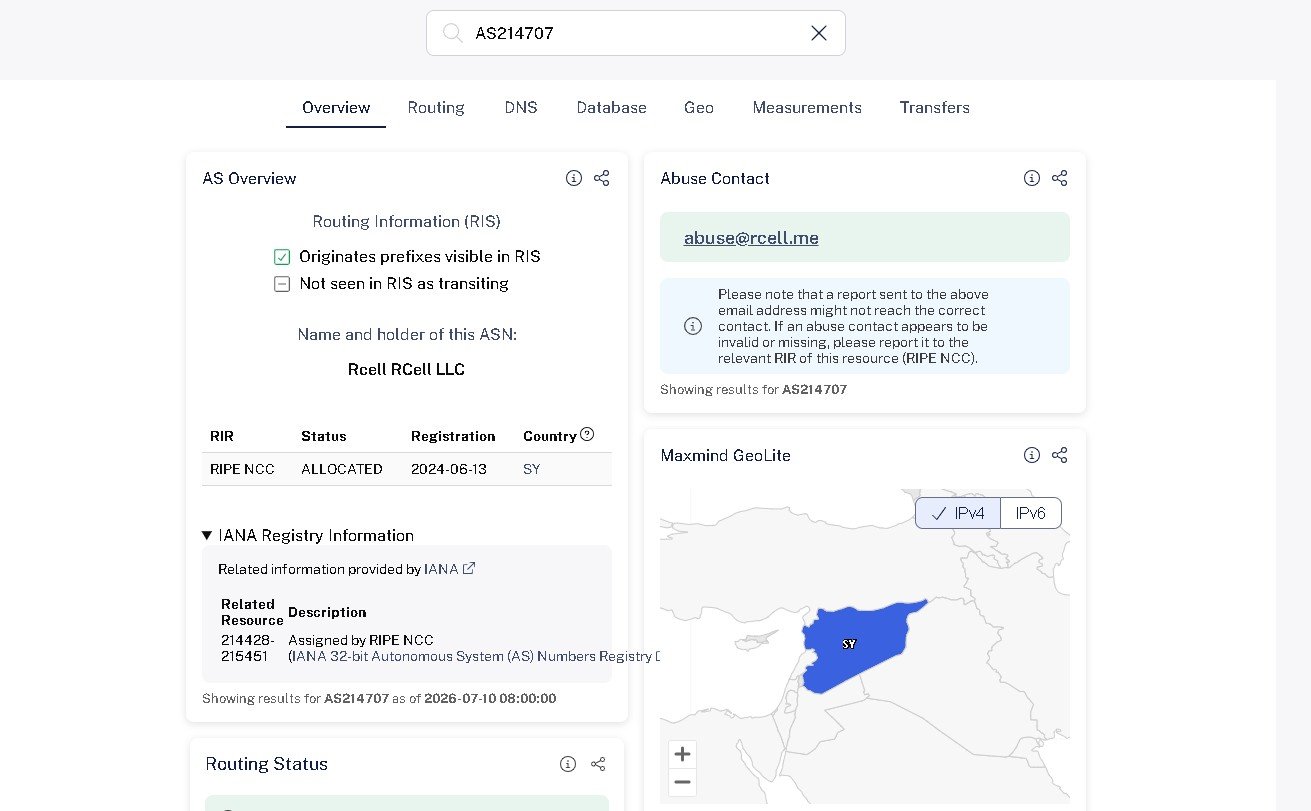The height and width of the screenshot is (811, 1311).
Task: Click into the AS214707 search box
Action: pyautogui.click(x=635, y=33)
